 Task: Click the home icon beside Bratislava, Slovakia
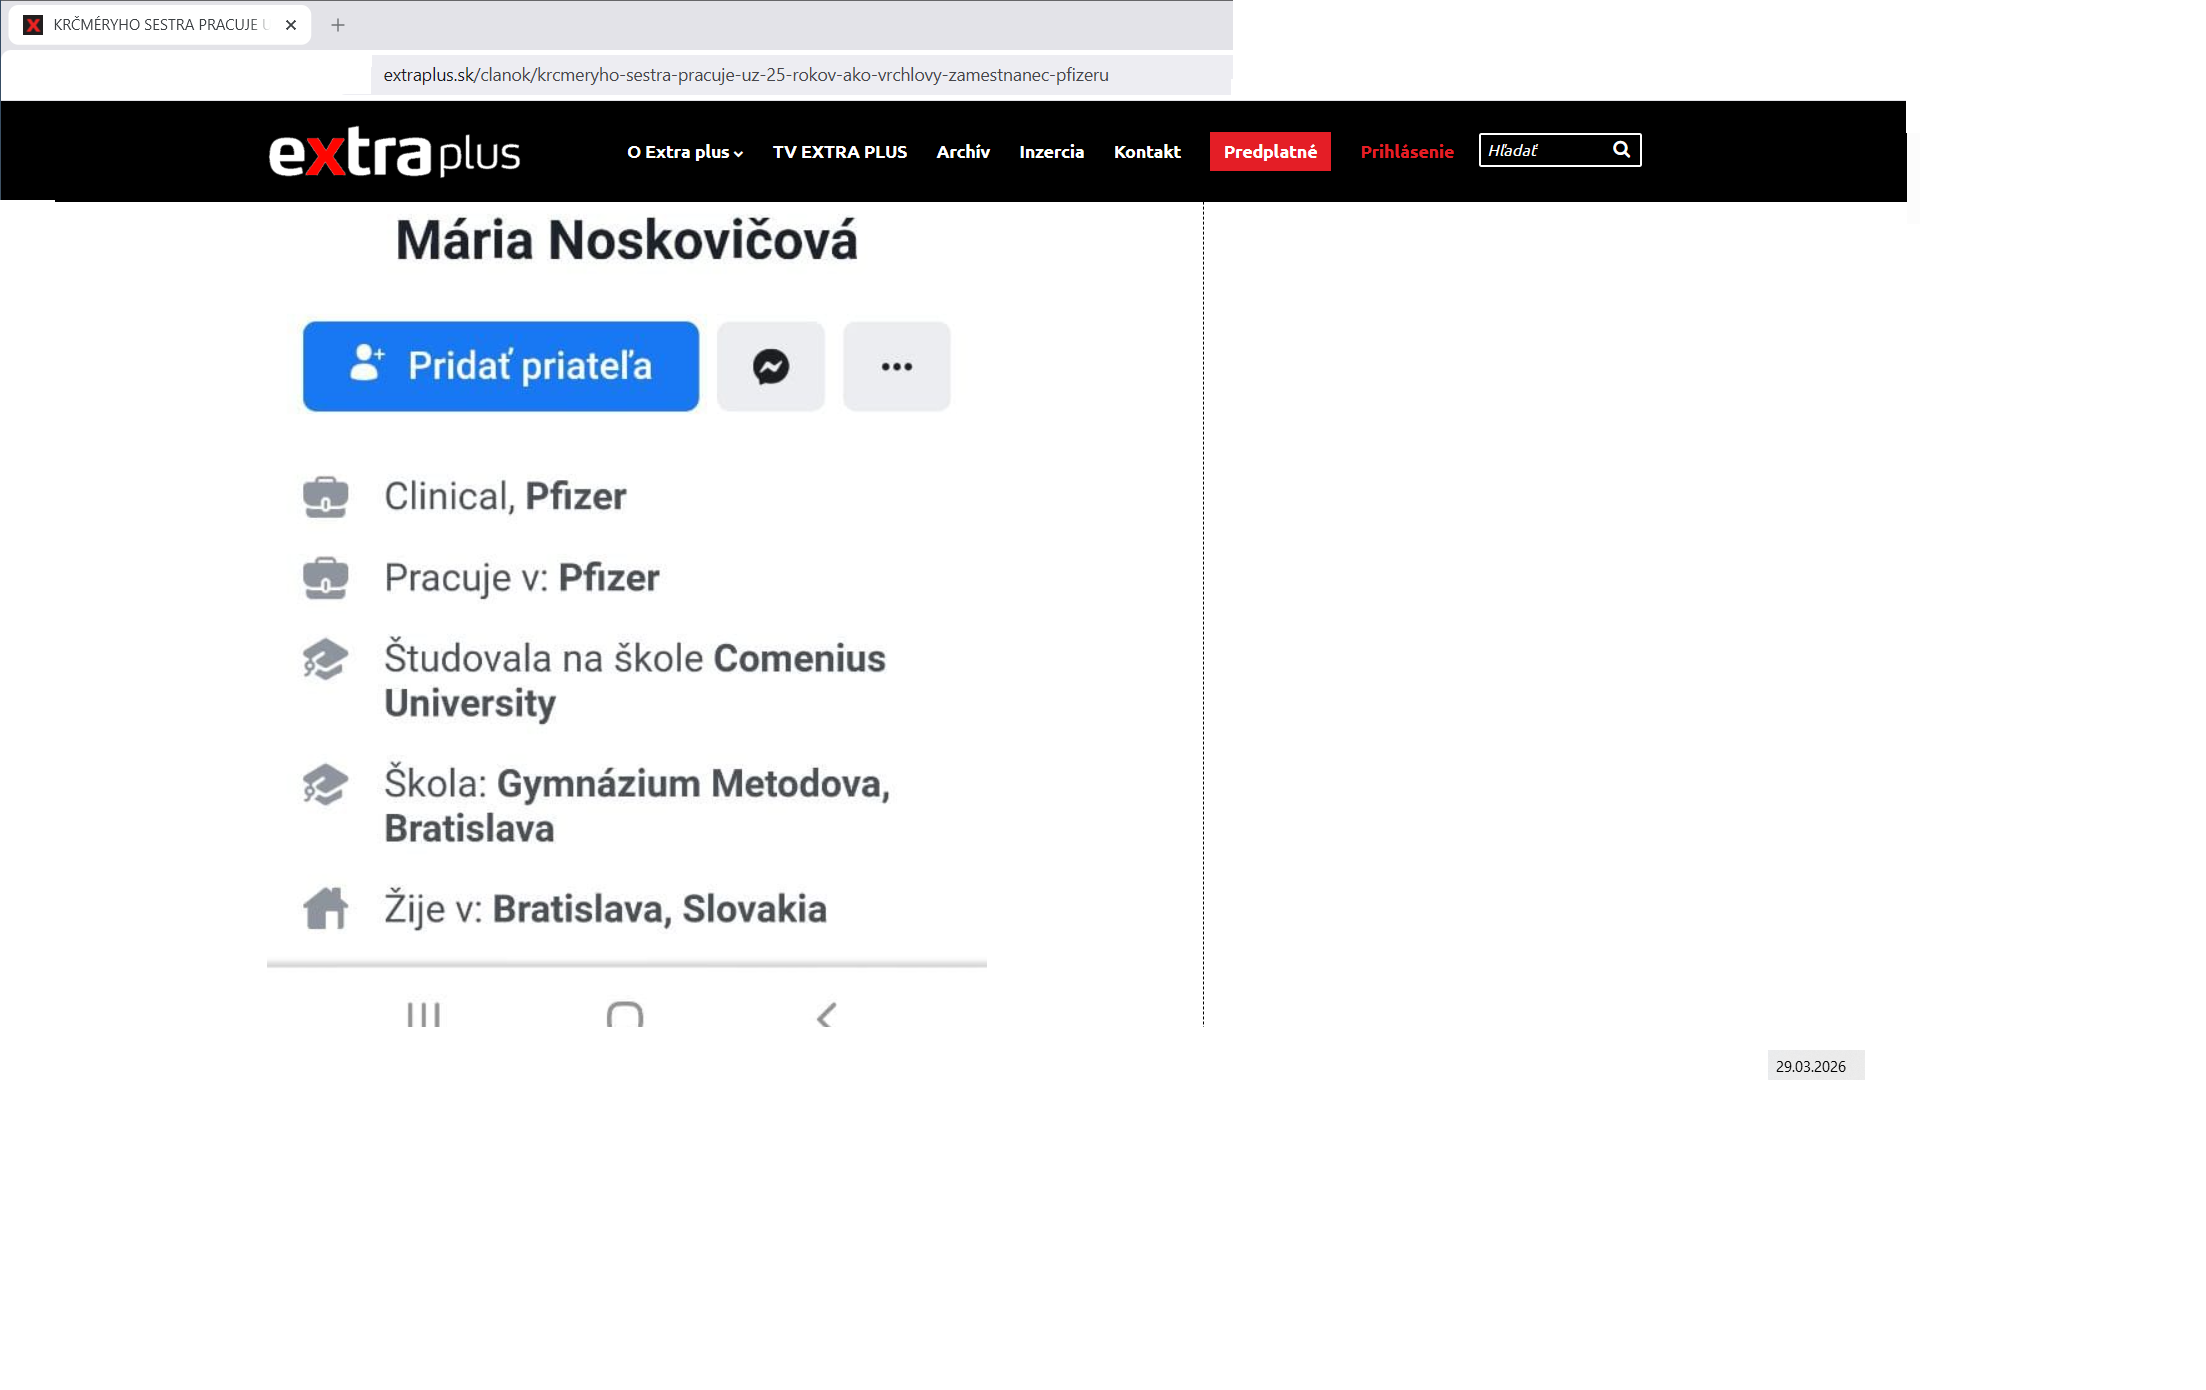click(325, 908)
